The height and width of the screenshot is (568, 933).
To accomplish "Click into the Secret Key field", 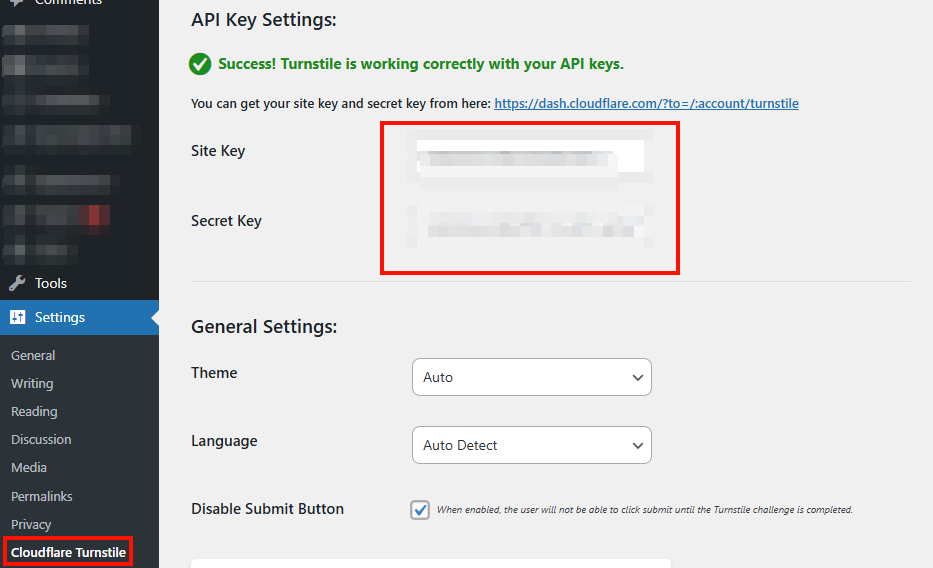I will [x=530, y=227].
